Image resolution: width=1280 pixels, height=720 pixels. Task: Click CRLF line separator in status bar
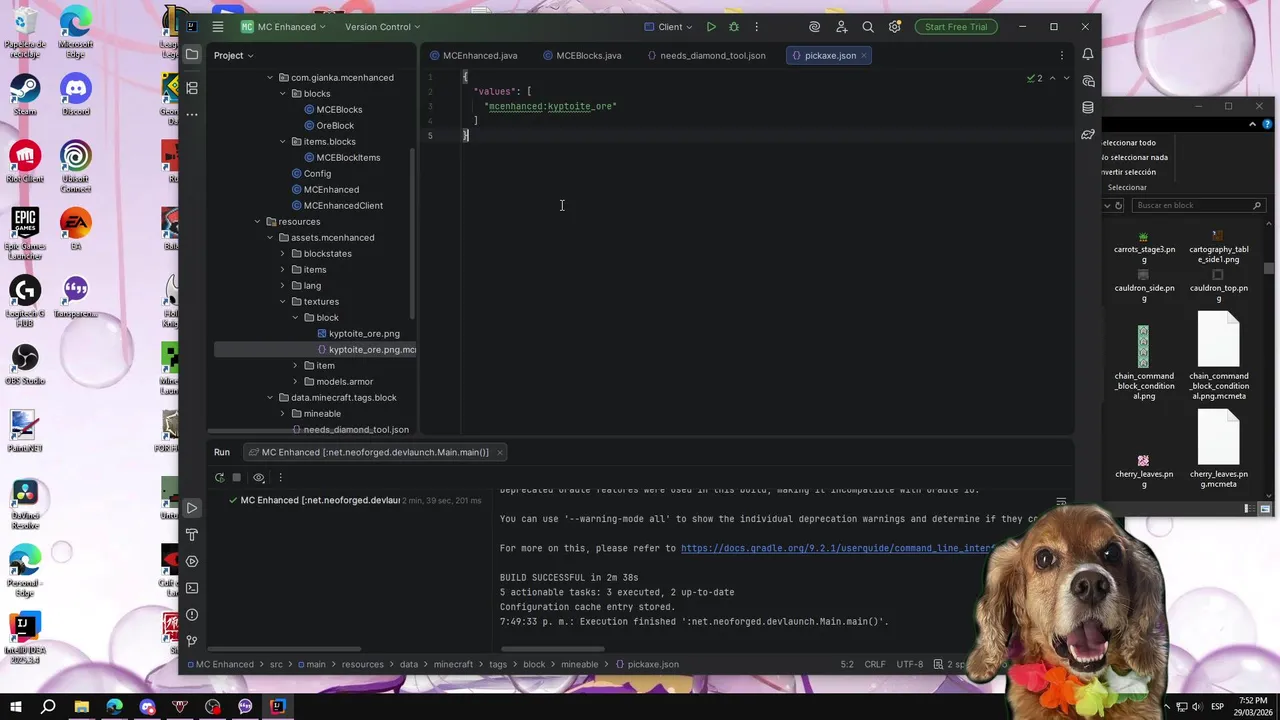(x=875, y=664)
